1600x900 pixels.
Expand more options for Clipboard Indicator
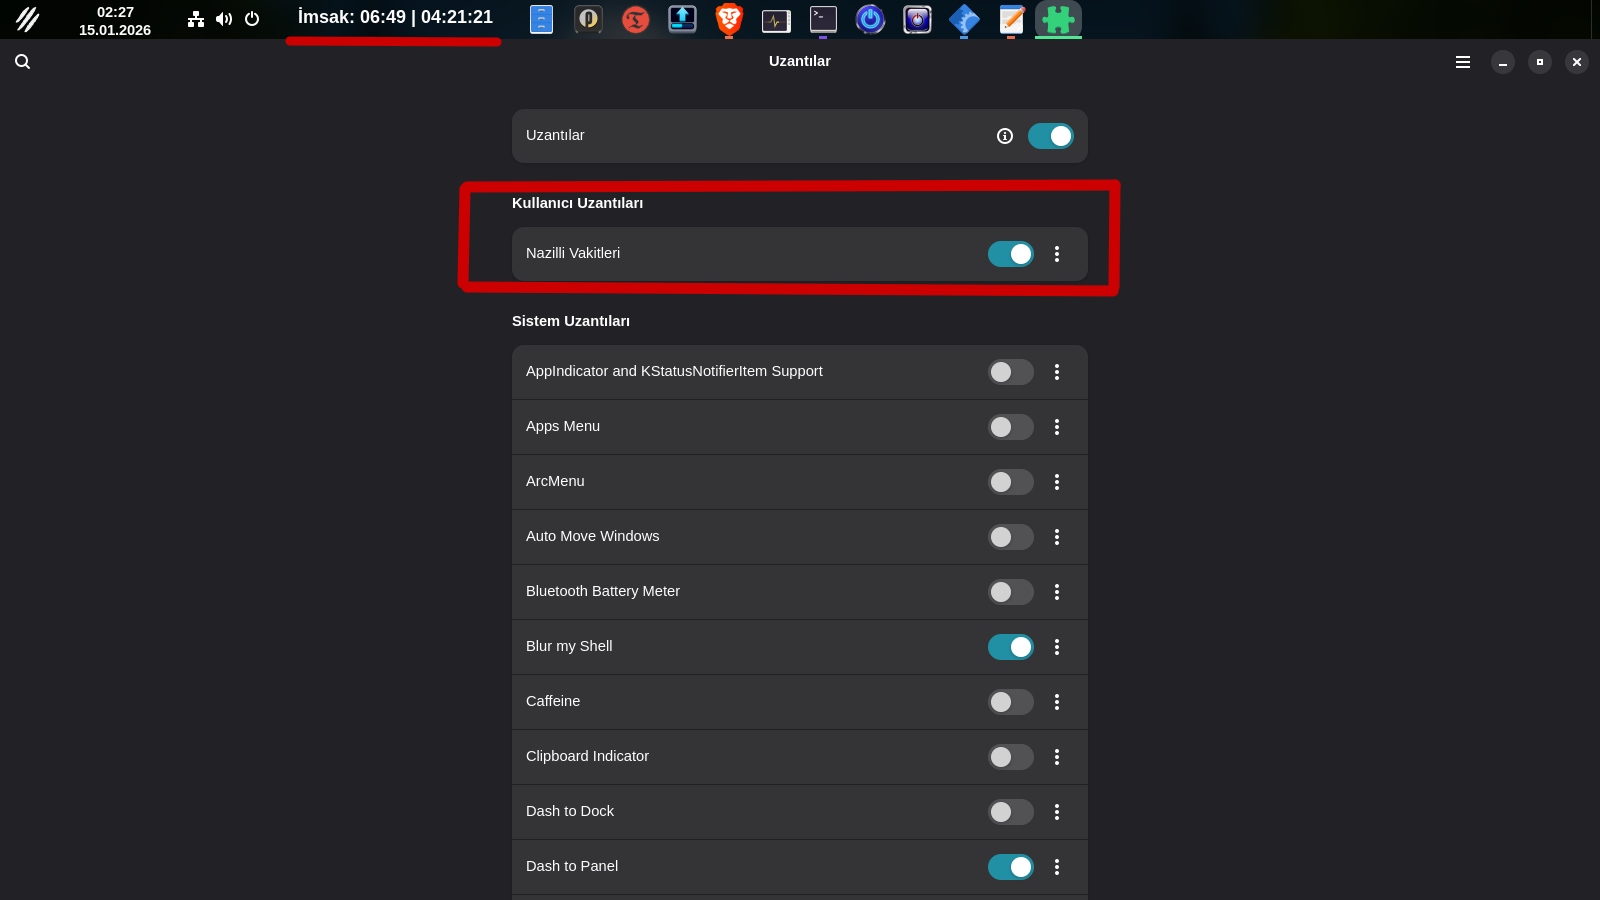click(x=1057, y=757)
